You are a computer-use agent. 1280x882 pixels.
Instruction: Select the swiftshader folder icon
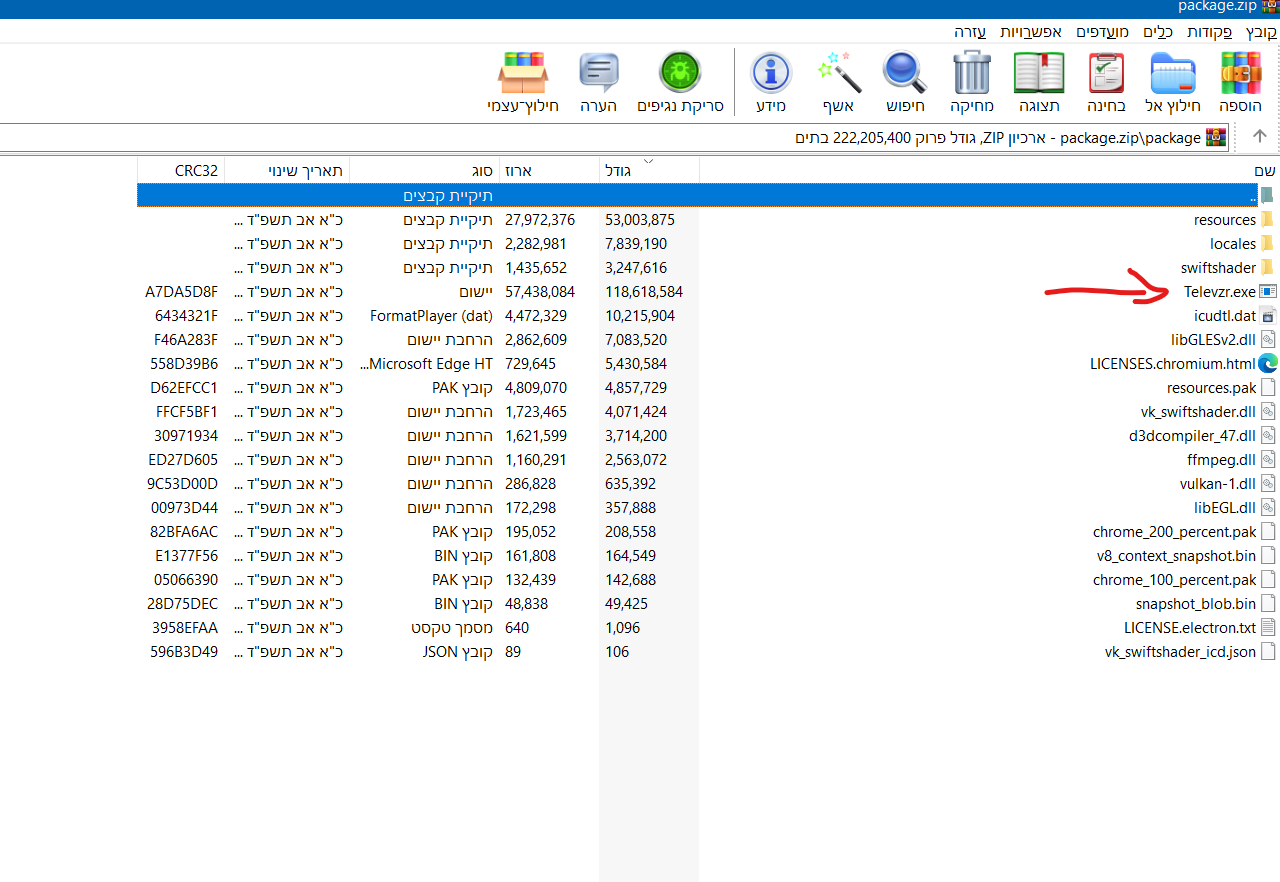pos(1267,267)
